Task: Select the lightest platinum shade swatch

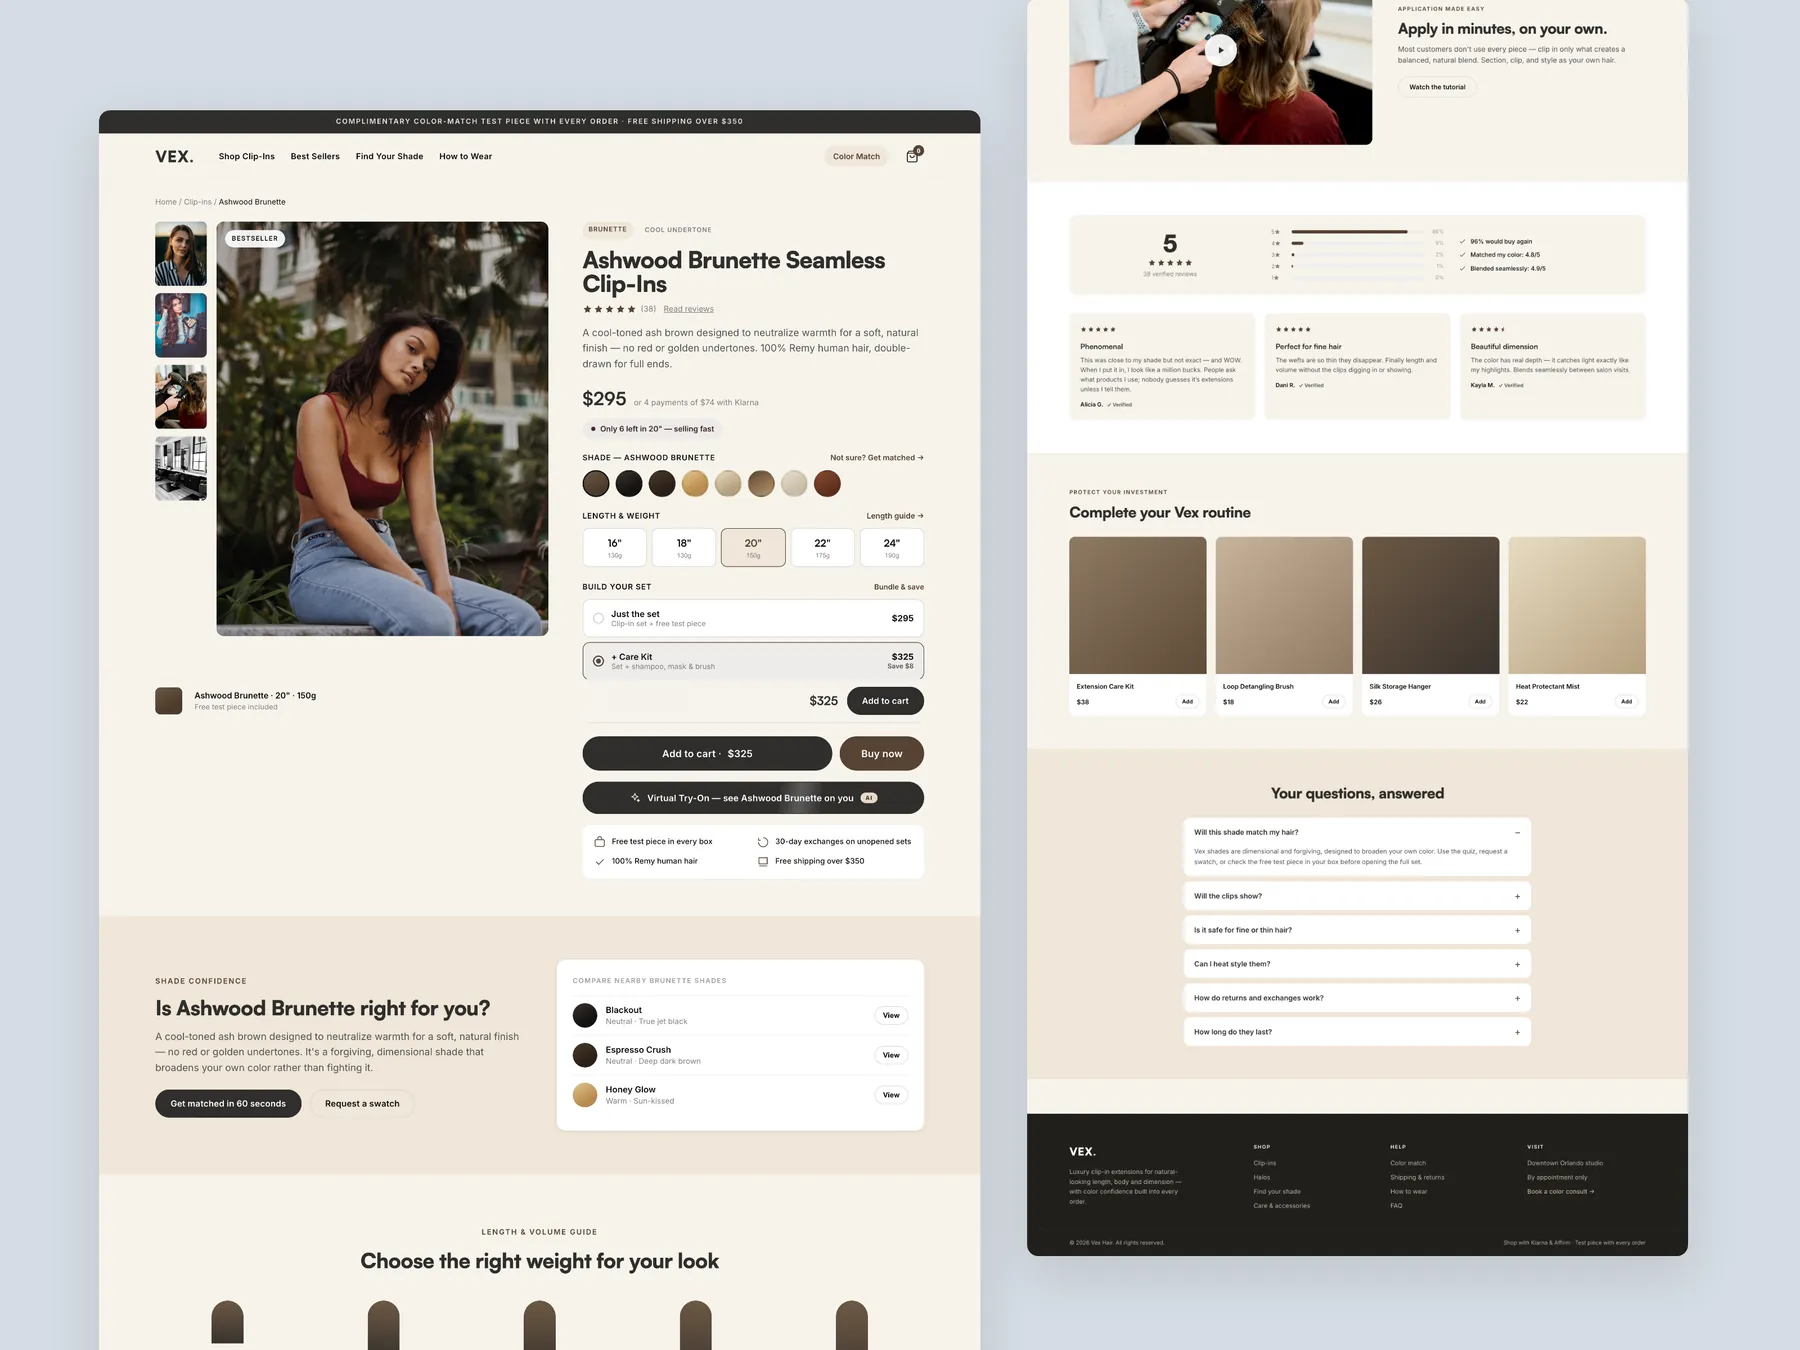Action: tap(794, 484)
